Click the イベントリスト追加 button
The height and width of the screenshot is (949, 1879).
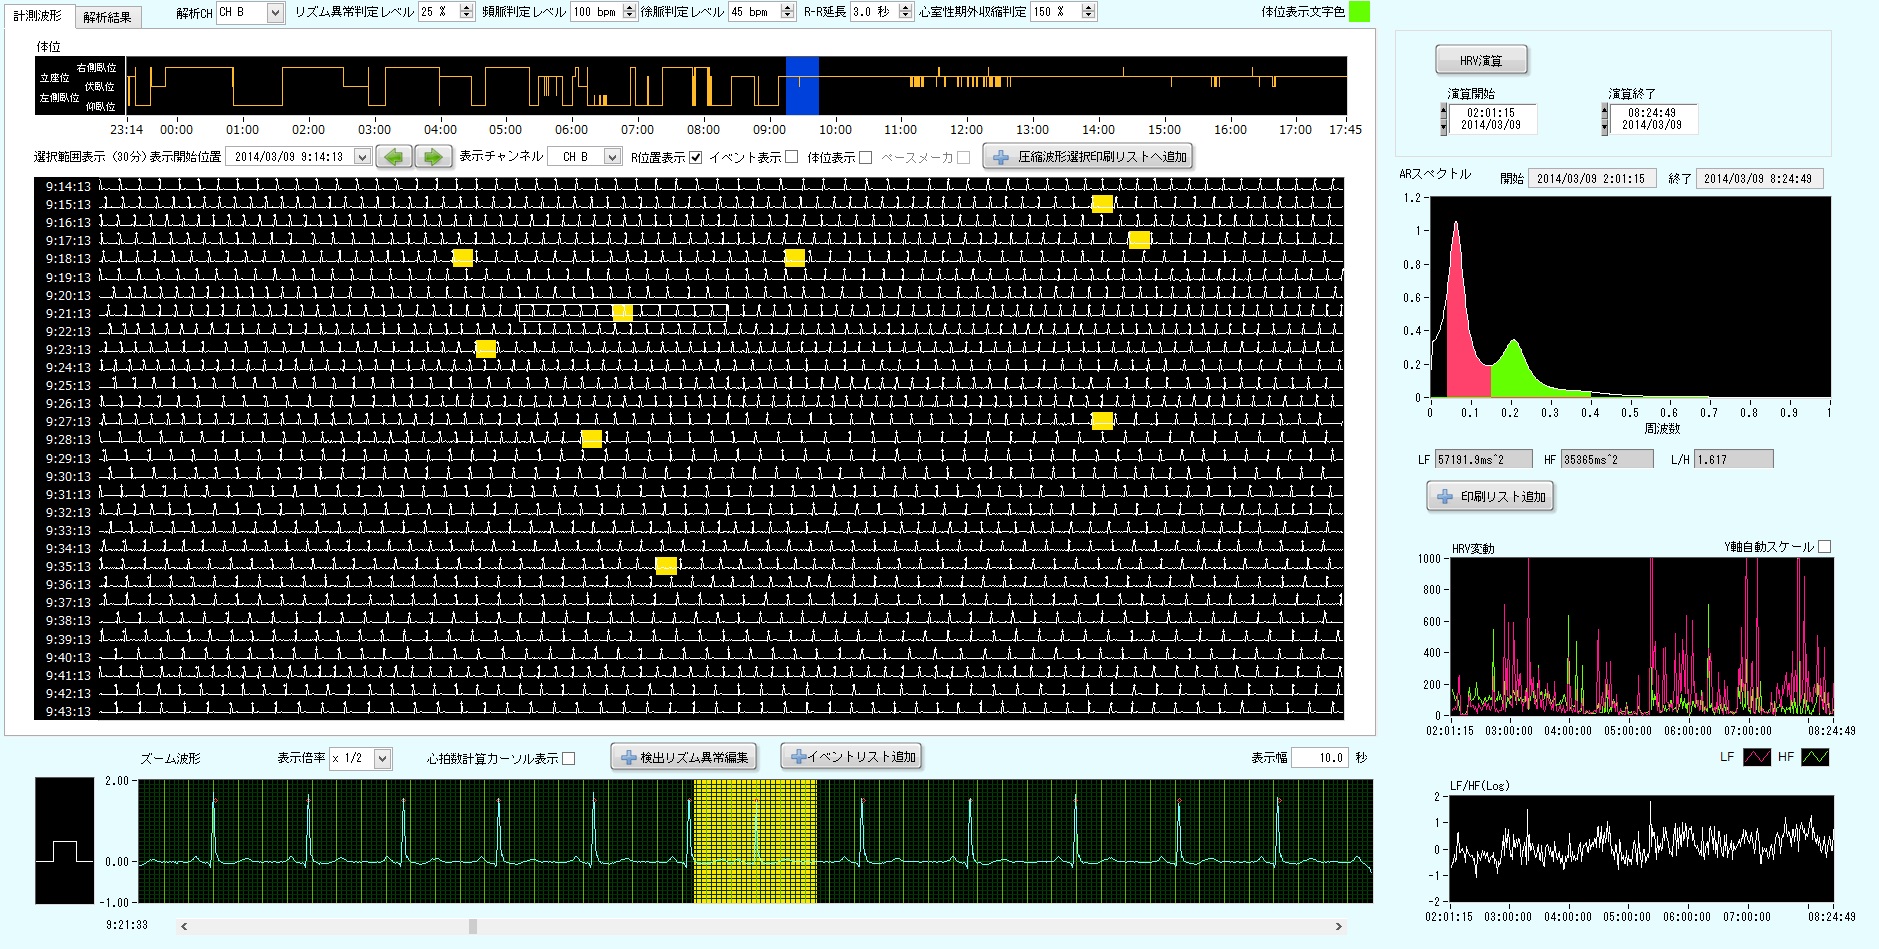[x=851, y=757]
